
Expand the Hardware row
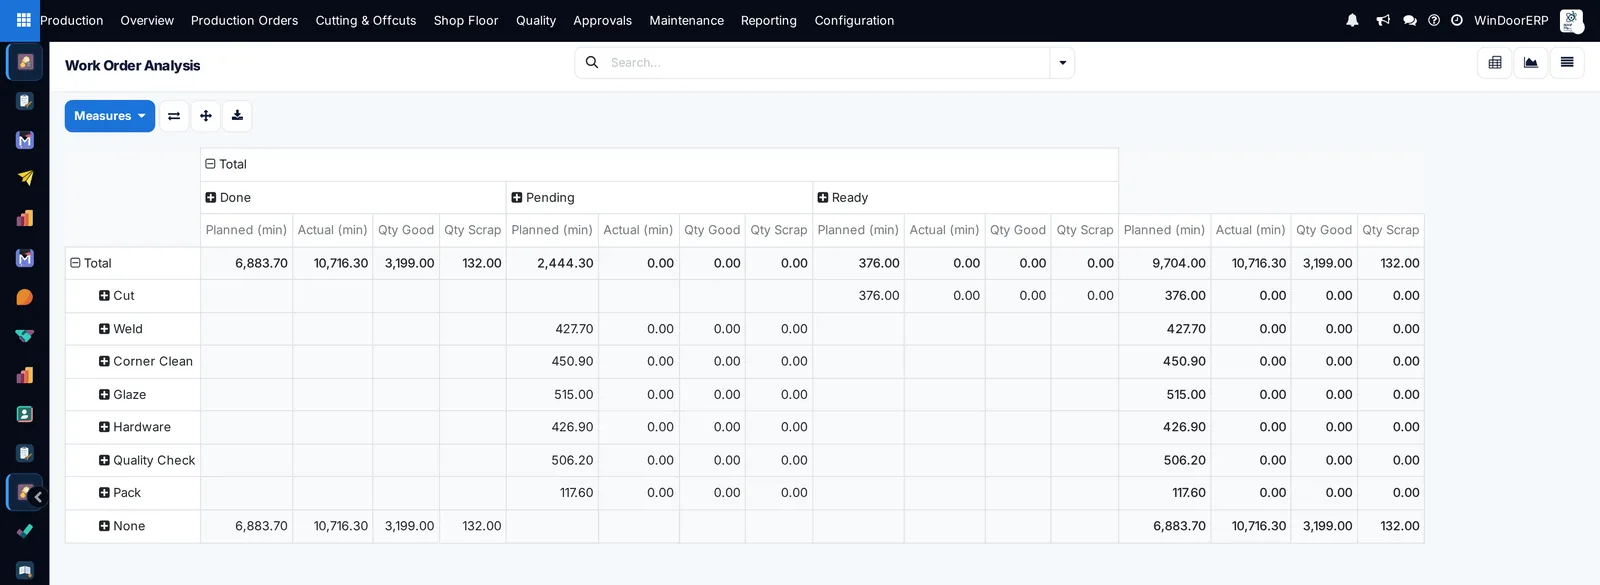point(135,427)
